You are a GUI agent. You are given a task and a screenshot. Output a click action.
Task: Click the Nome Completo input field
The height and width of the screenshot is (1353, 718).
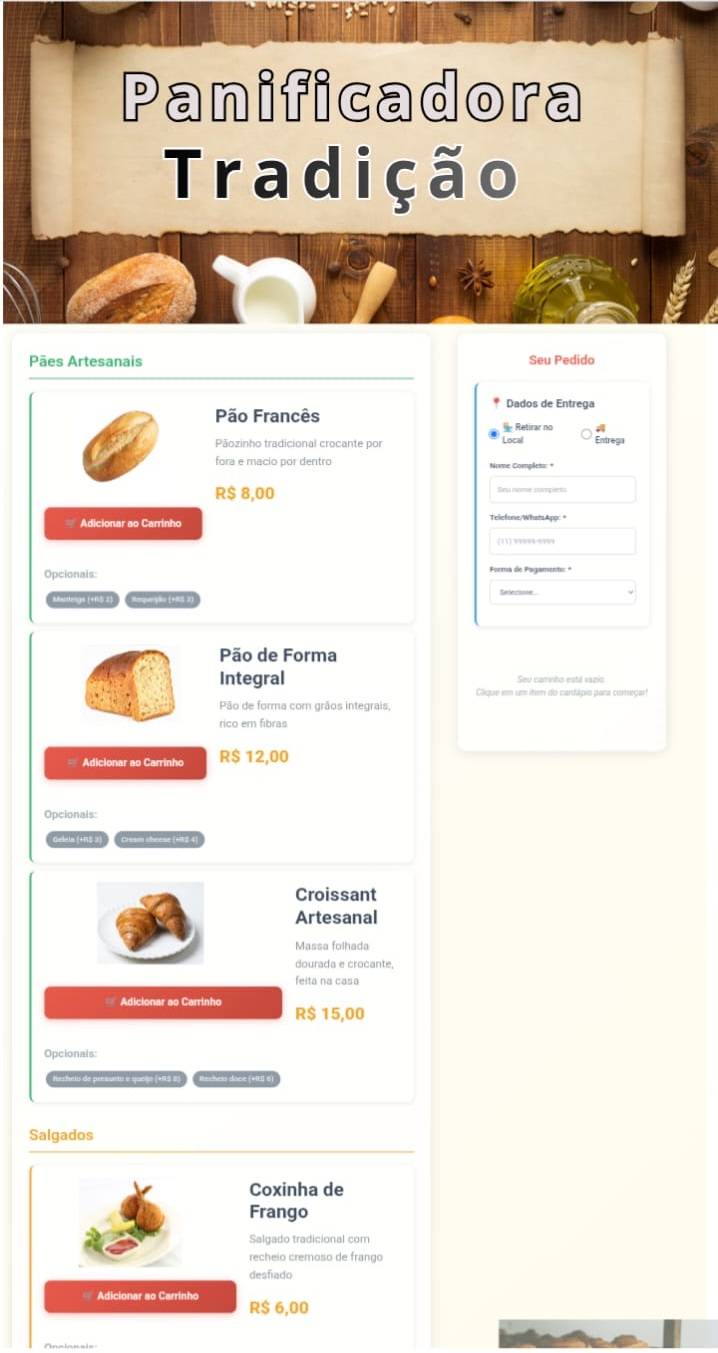pos(562,490)
